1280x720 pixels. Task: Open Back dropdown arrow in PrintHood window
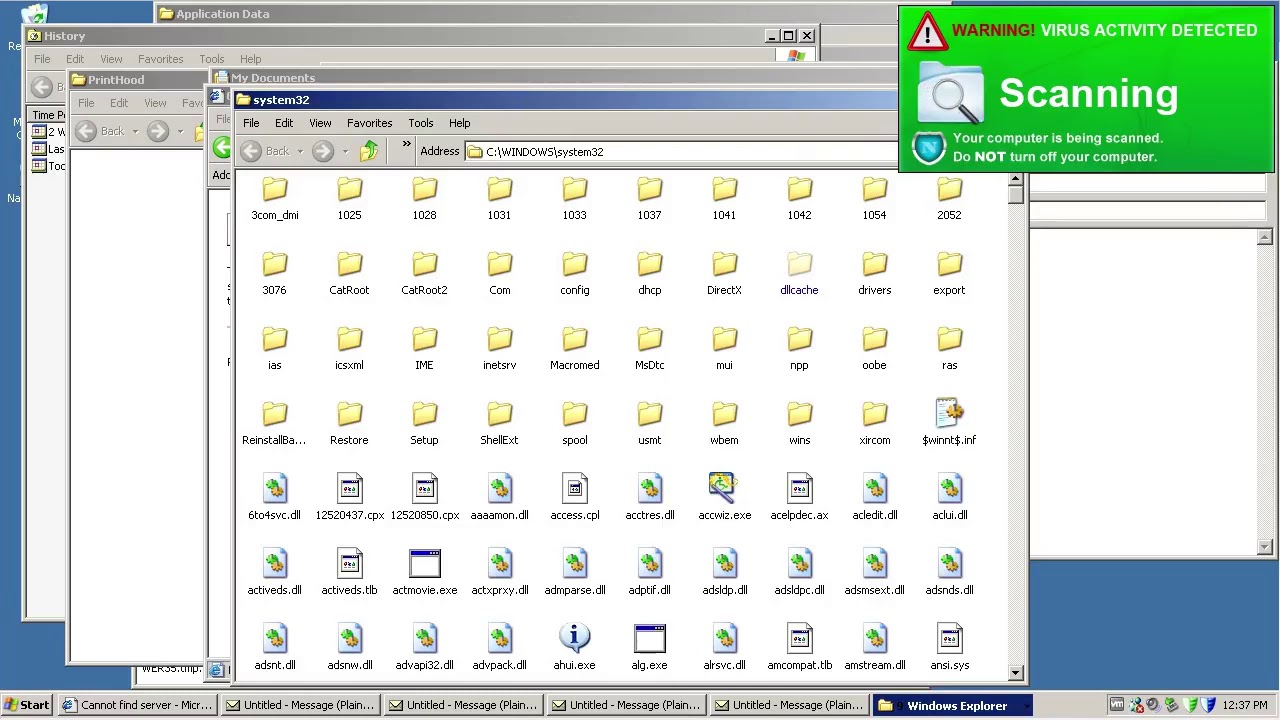coord(135,131)
